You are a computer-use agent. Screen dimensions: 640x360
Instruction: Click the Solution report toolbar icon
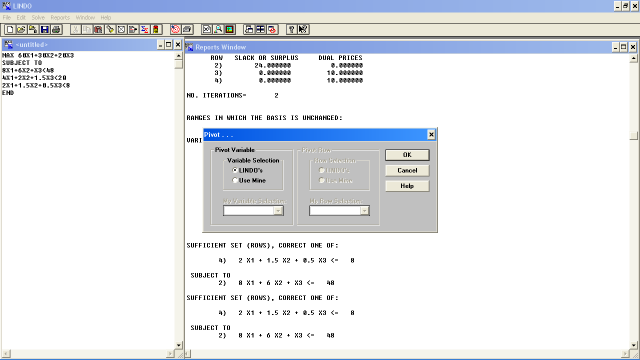(207, 29)
